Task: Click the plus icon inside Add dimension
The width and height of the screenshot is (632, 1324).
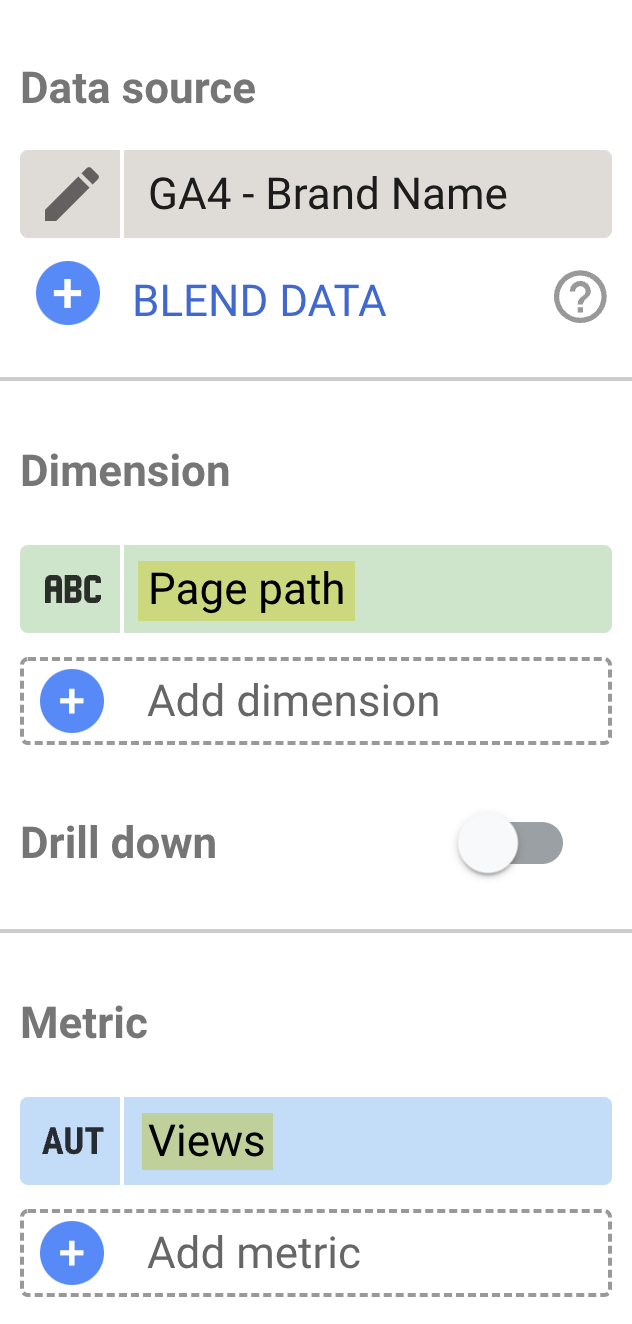Action: (71, 701)
